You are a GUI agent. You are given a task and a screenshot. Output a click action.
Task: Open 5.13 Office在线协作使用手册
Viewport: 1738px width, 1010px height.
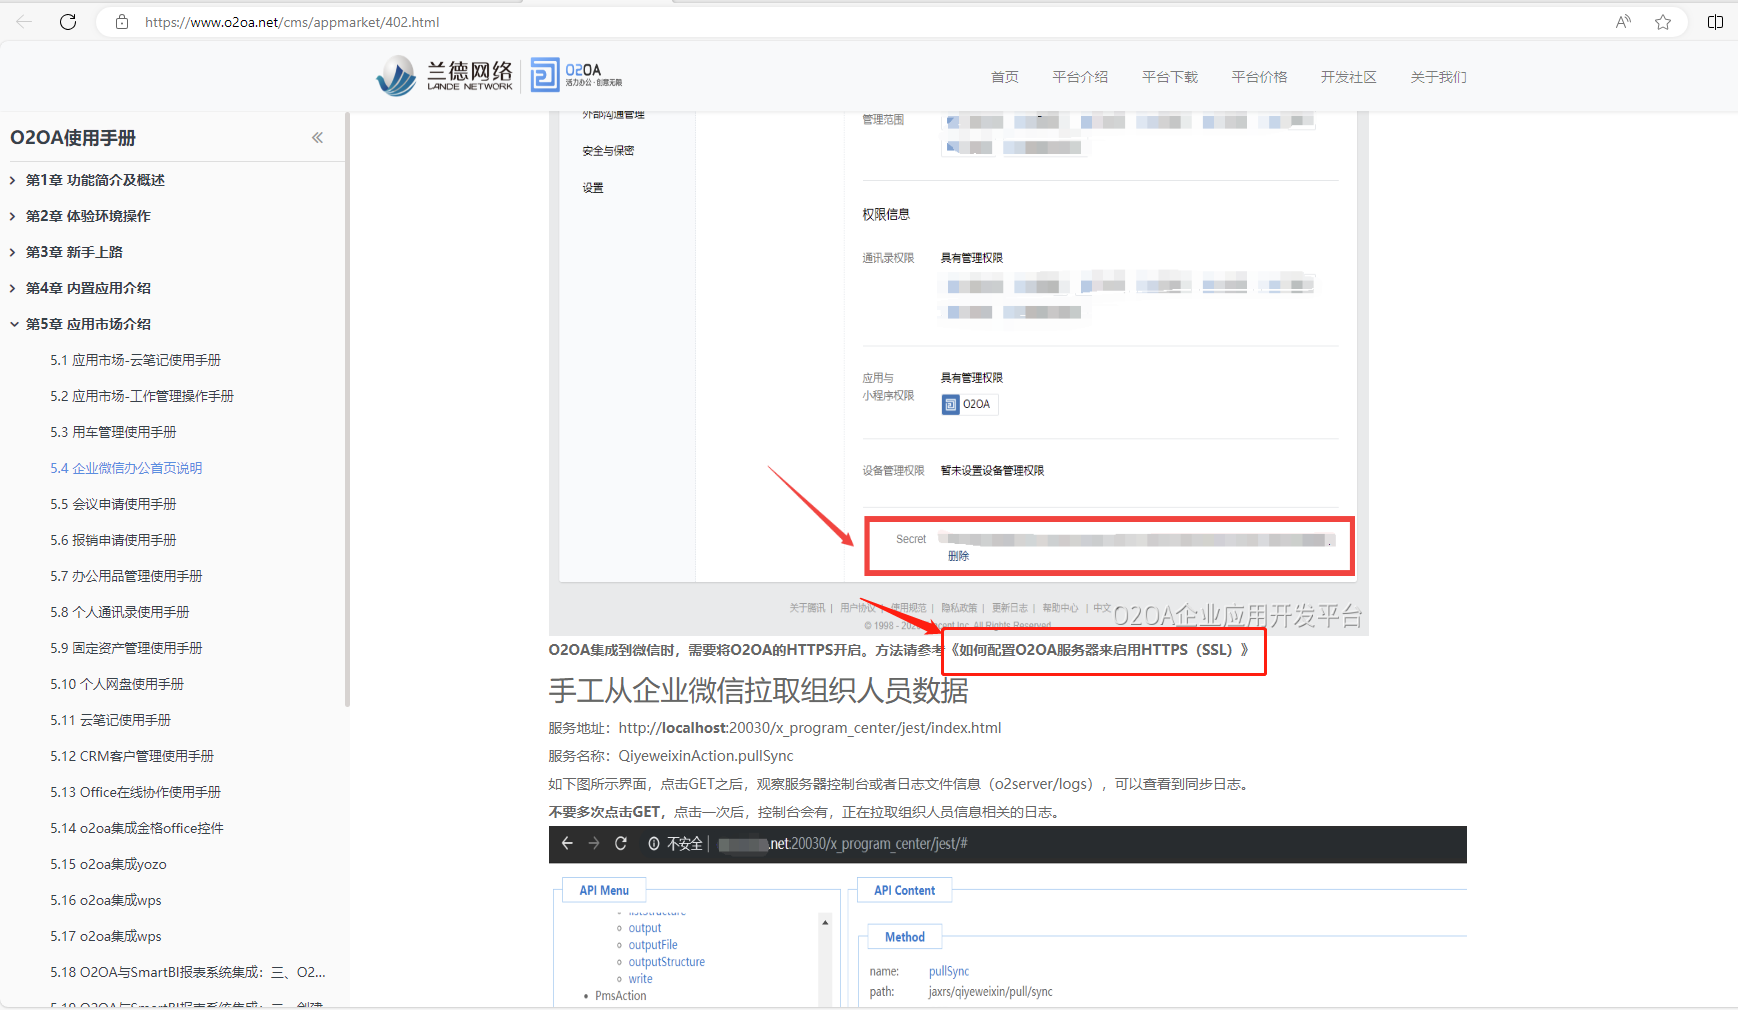[136, 792]
